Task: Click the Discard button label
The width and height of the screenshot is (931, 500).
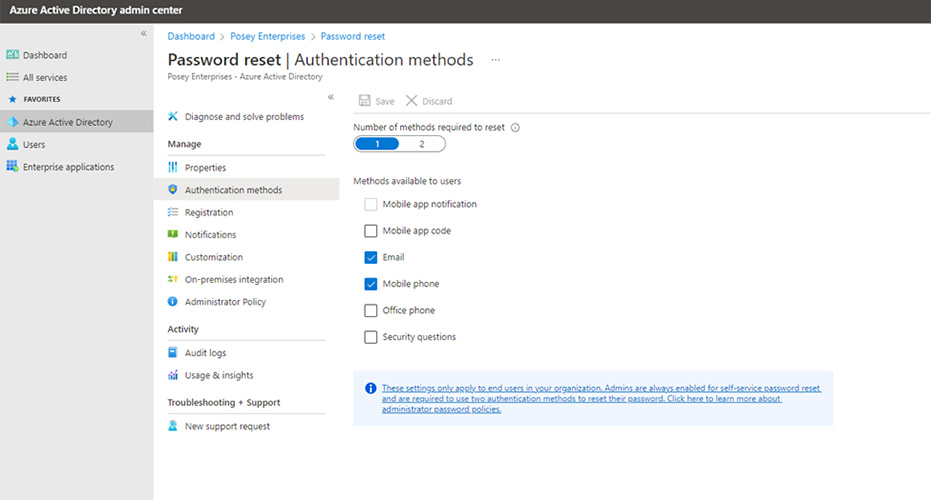Action: coord(437,102)
